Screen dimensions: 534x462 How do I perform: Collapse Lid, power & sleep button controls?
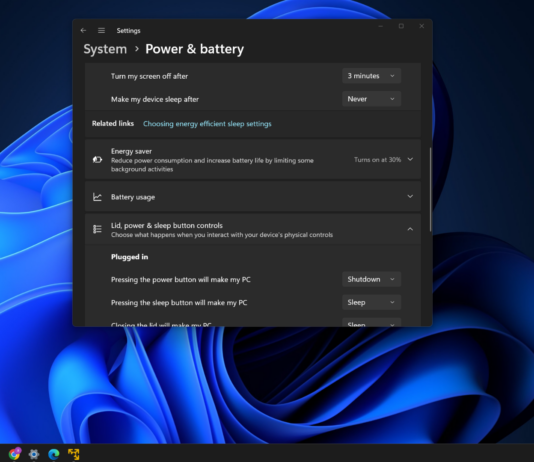410,229
